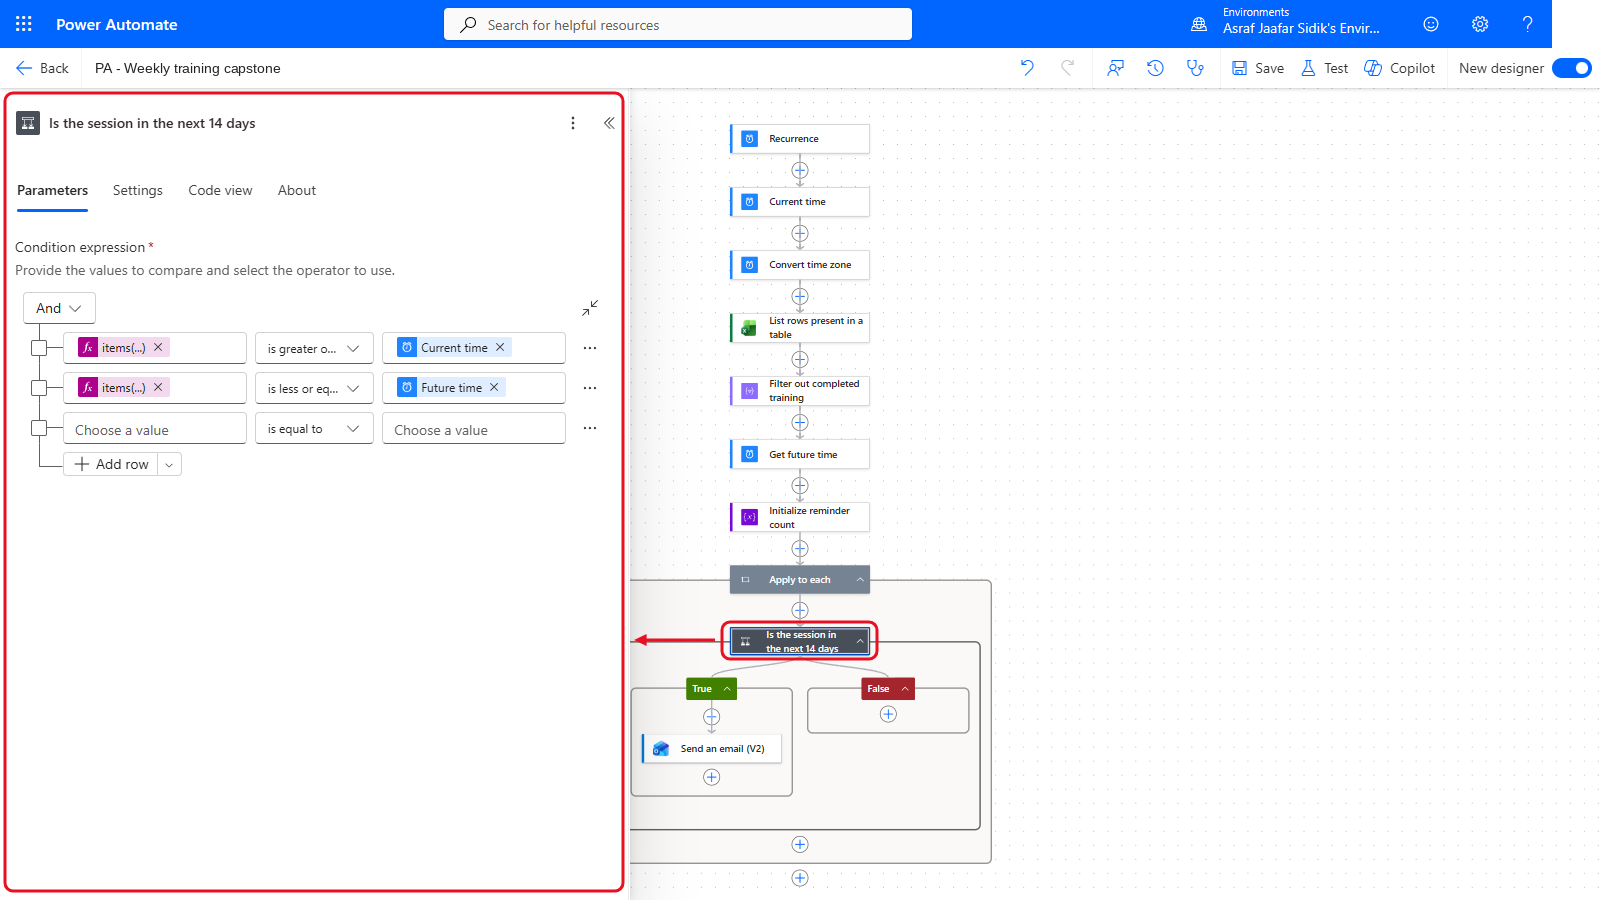Switch to the About tab

click(x=297, y=190)
